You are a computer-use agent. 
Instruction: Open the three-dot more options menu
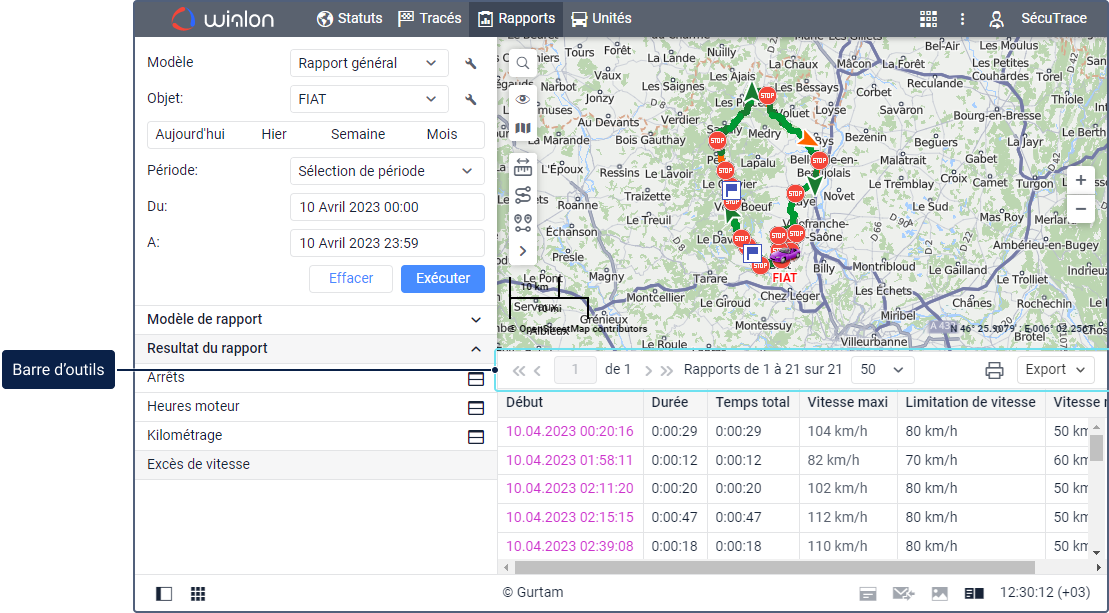click(x=962, y=19)
